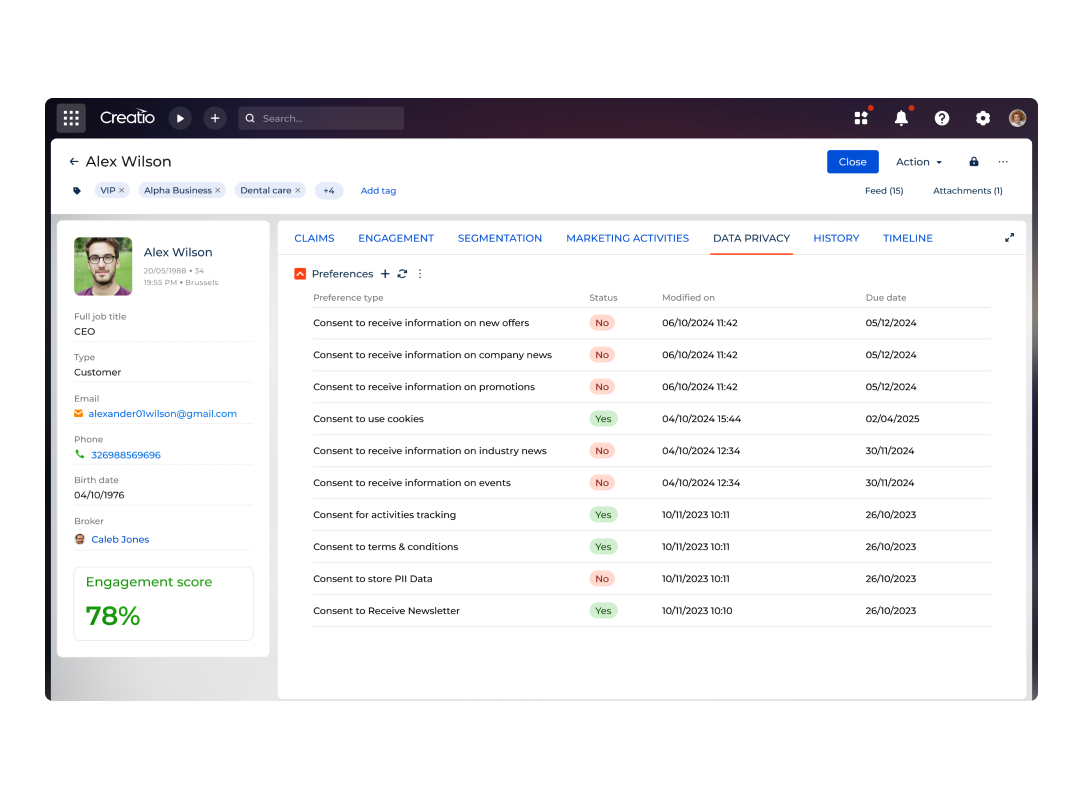Add a new preference with plus icon

(x=385, y=274)
